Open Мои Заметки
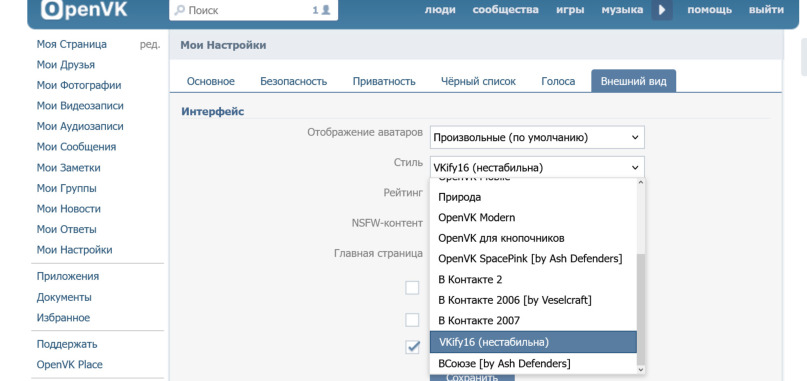This screenshot has width=807, height=381. [x=68, y=168]
